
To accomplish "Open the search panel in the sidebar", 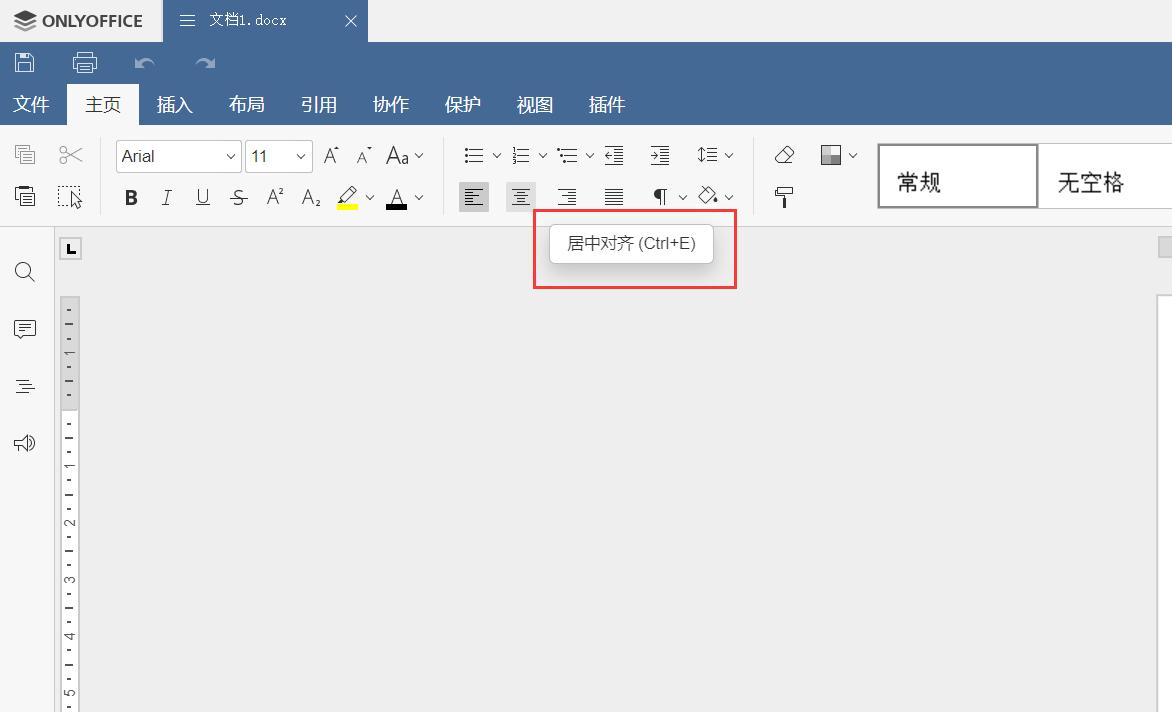I will coord(24,271).
